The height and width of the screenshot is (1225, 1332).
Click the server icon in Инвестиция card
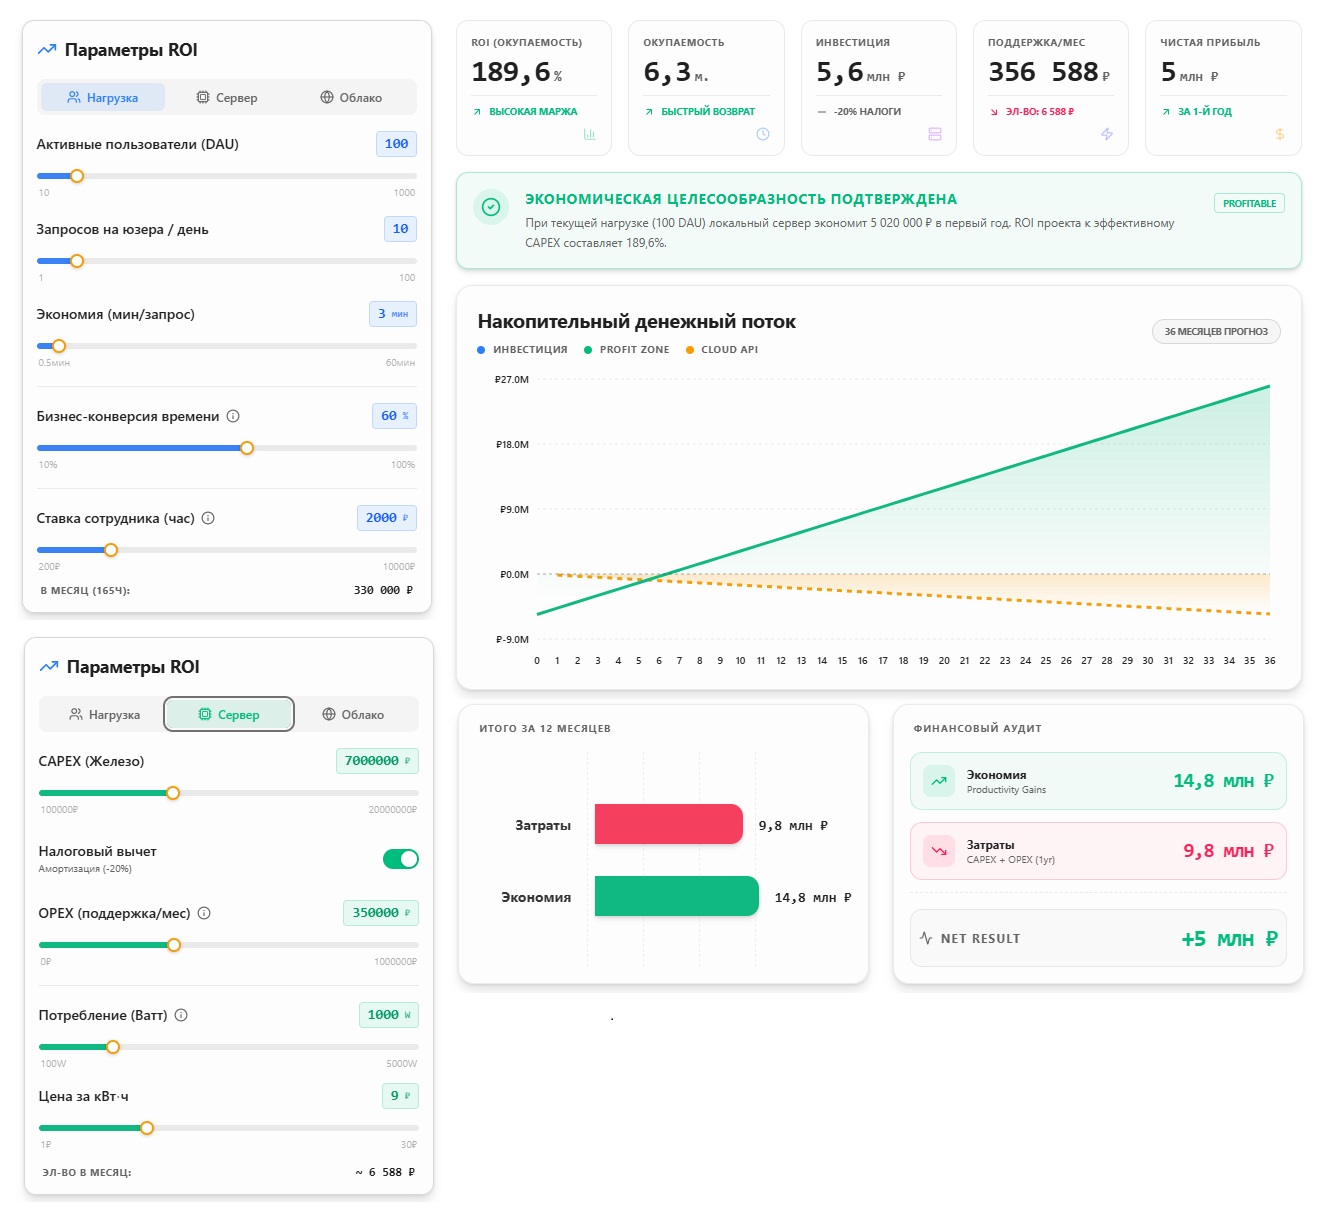(x=935, y=134)
